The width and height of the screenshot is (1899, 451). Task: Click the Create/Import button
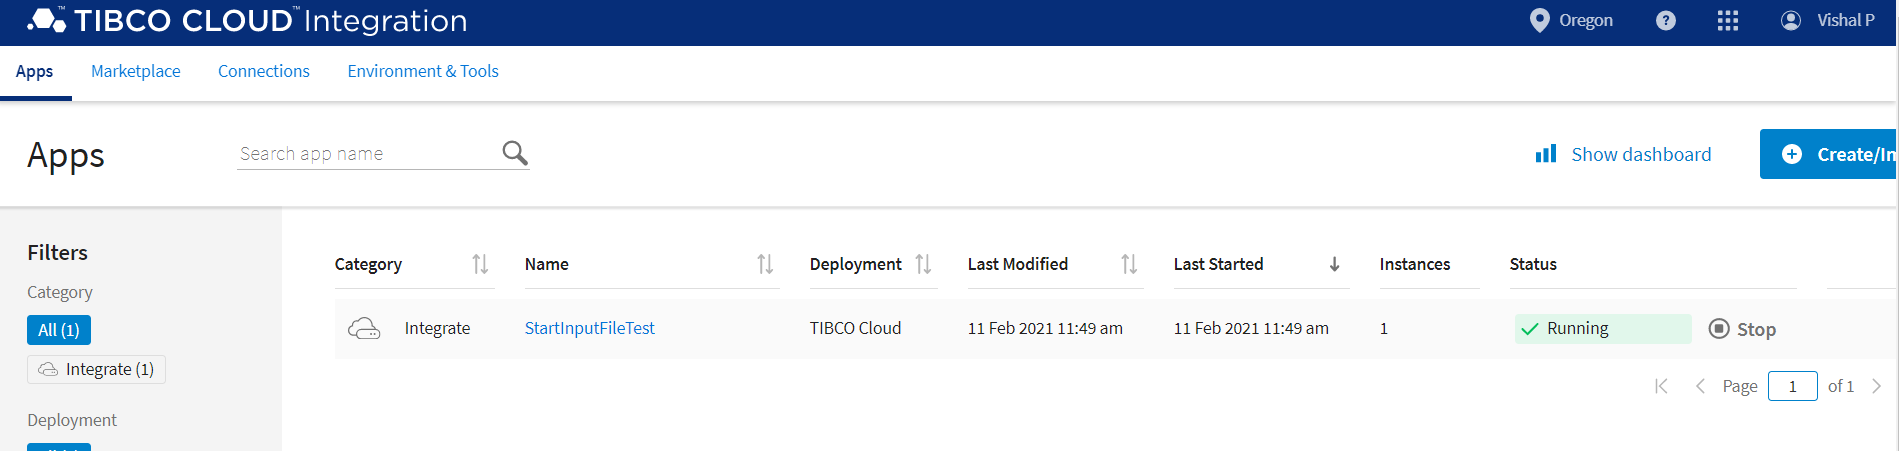pos(1828,154)
